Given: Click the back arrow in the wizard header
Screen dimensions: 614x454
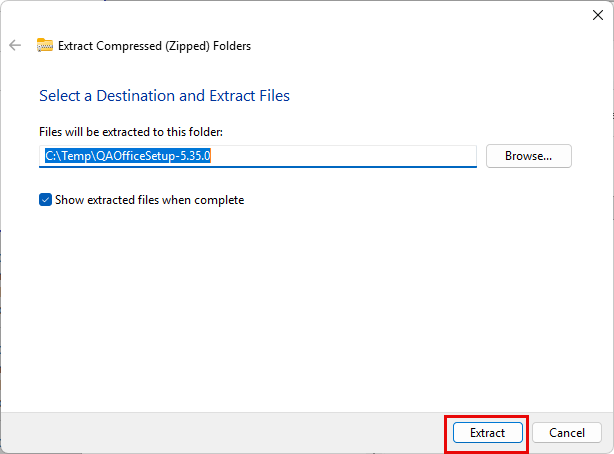Looking at the screenshot, I should click(x=15, y=45).
